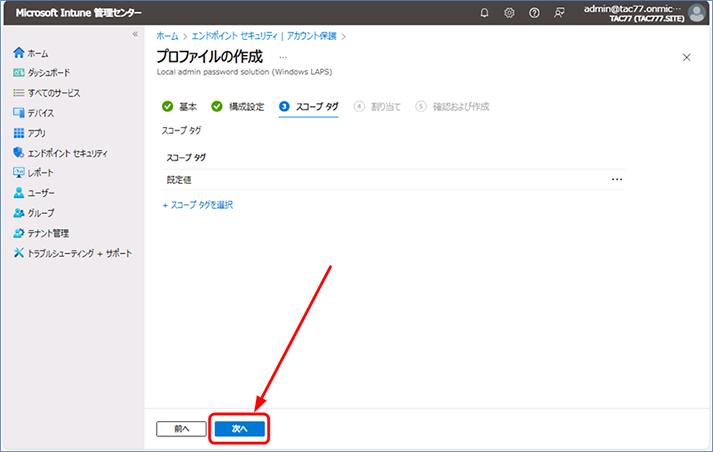Click エンドポイント セキュリティ | アカウント保護 breadcrumb
Image resolution: width=713 pixels, height=452 pixels.
point(264,36)
